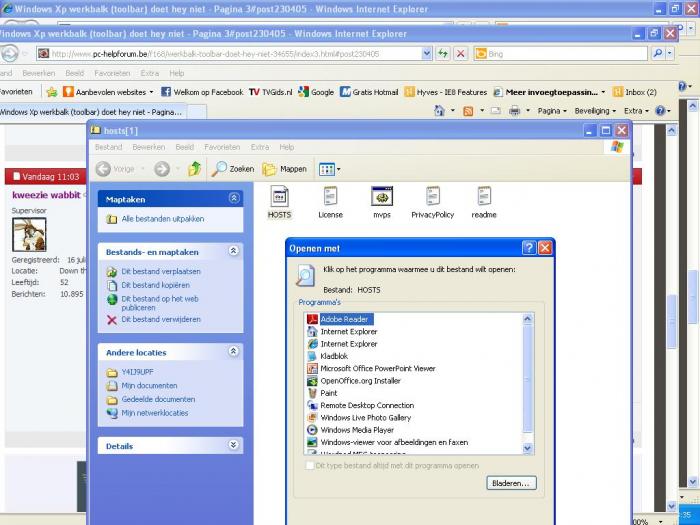Open Extra menu in hosts window
Image resolution: width=700 pixels, height=525 pixels.
(260, 147)
